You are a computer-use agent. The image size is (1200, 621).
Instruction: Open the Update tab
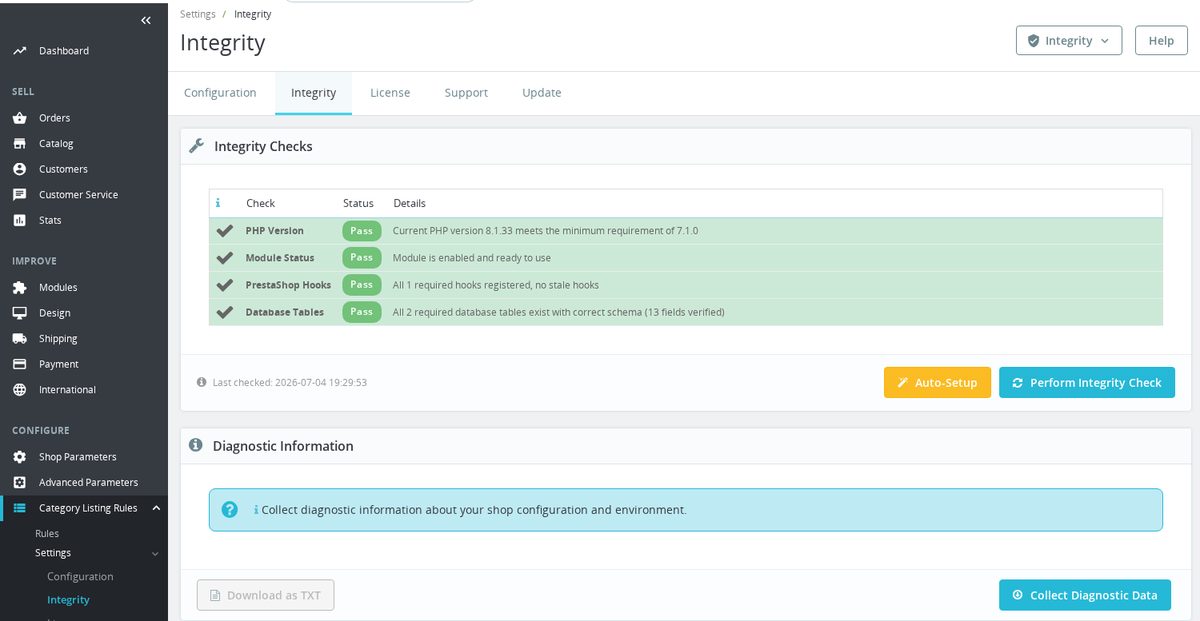click(542, 92)
